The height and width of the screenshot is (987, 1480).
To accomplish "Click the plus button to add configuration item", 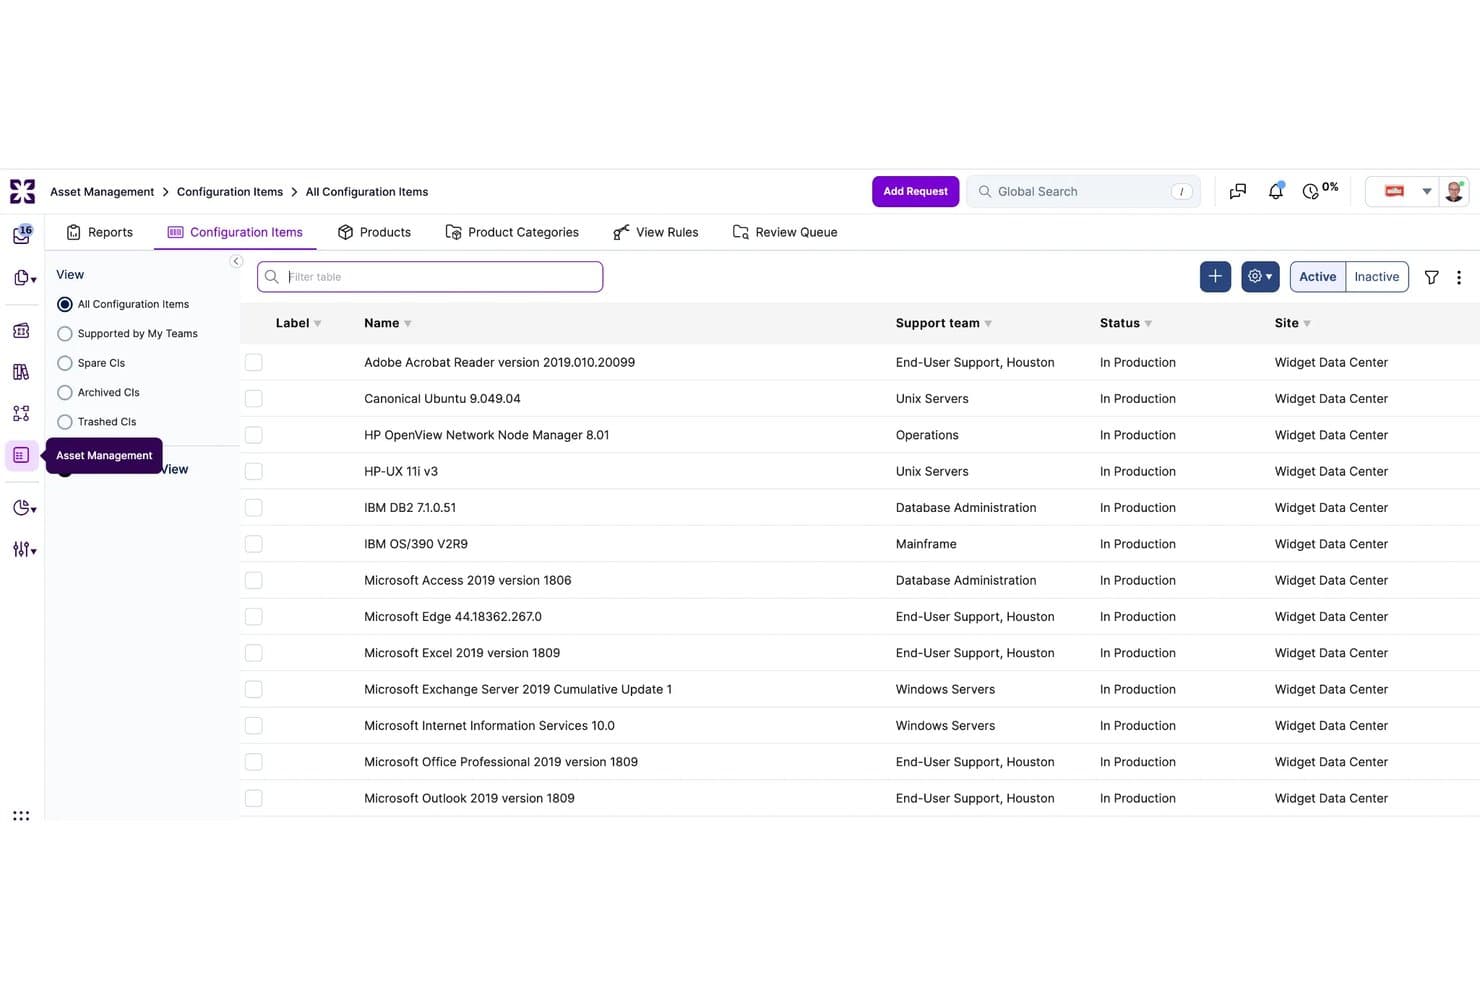I will tap(1215, 277).
